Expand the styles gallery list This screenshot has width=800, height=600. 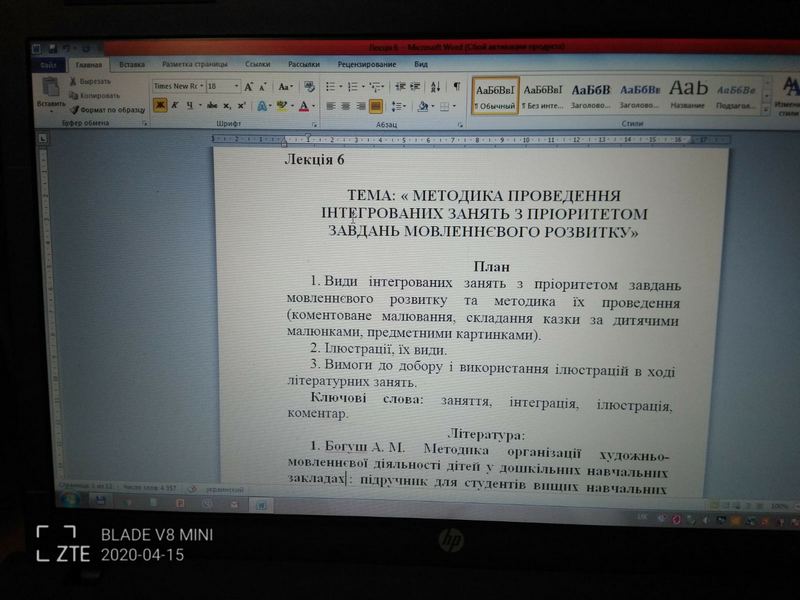tap(766, 106)
